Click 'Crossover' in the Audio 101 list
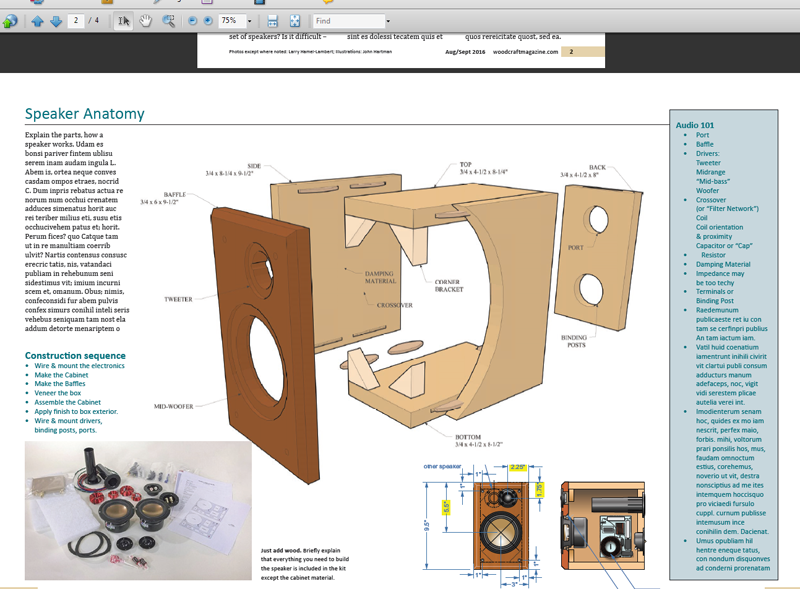Screen dimensions: 800x589 coord(711,200)
